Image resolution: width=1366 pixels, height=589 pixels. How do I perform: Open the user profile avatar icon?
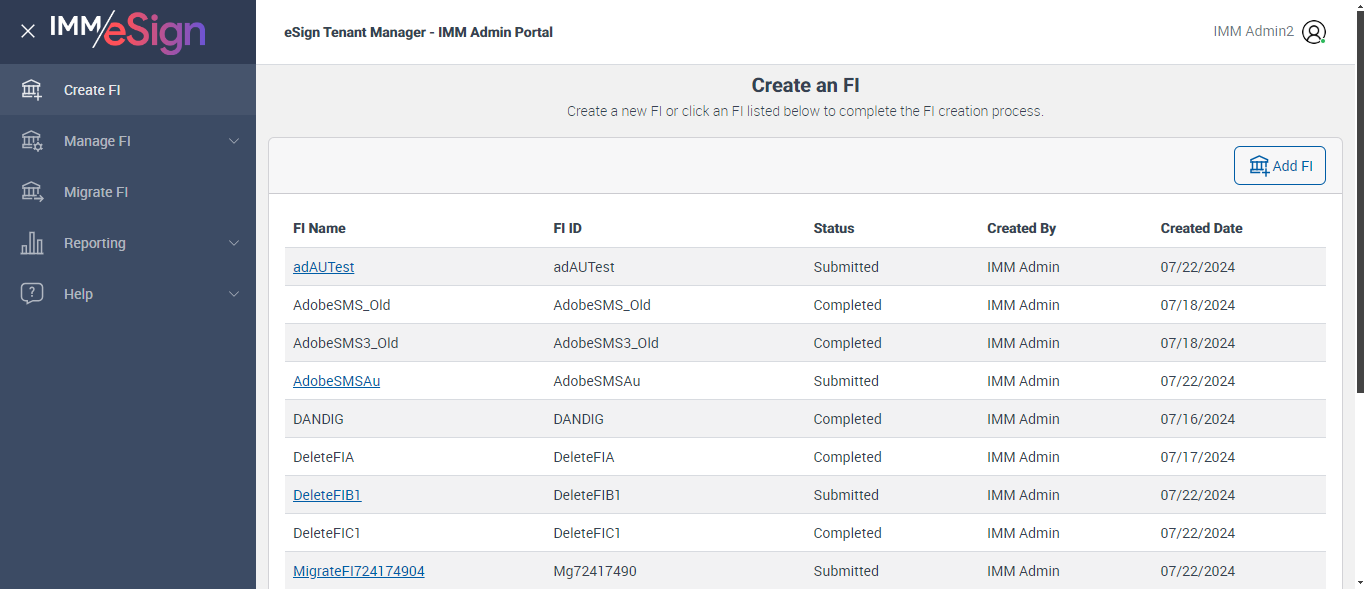(1314, 32)
